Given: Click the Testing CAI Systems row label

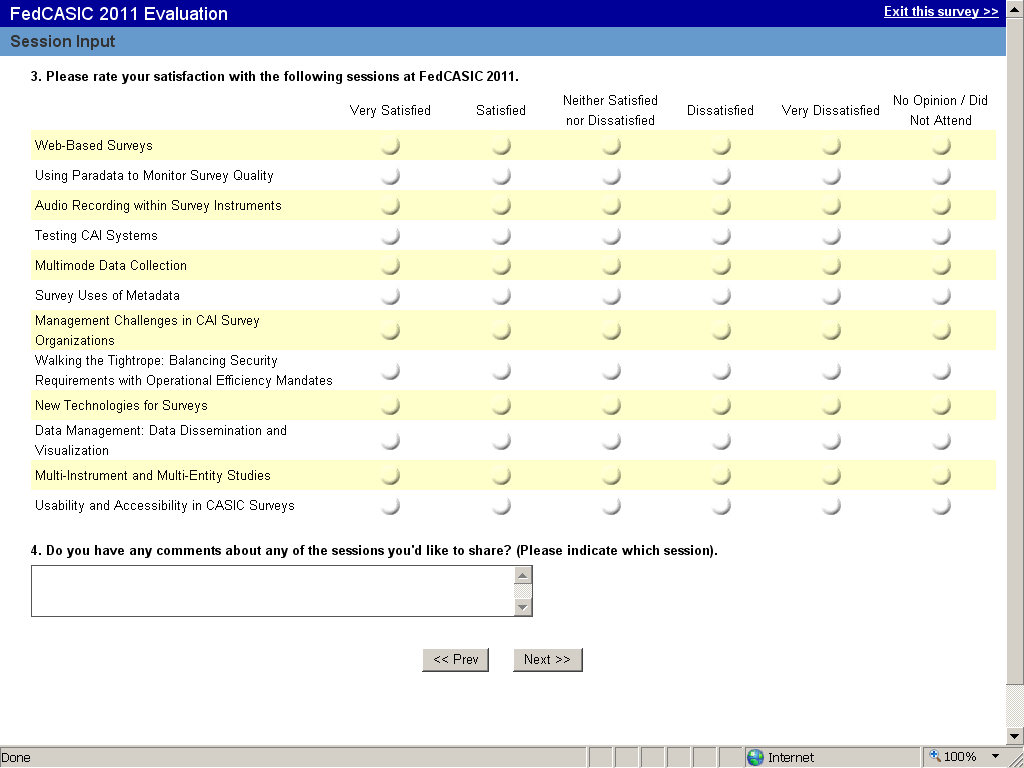Looking at the screenshot, I should (96, 236).
